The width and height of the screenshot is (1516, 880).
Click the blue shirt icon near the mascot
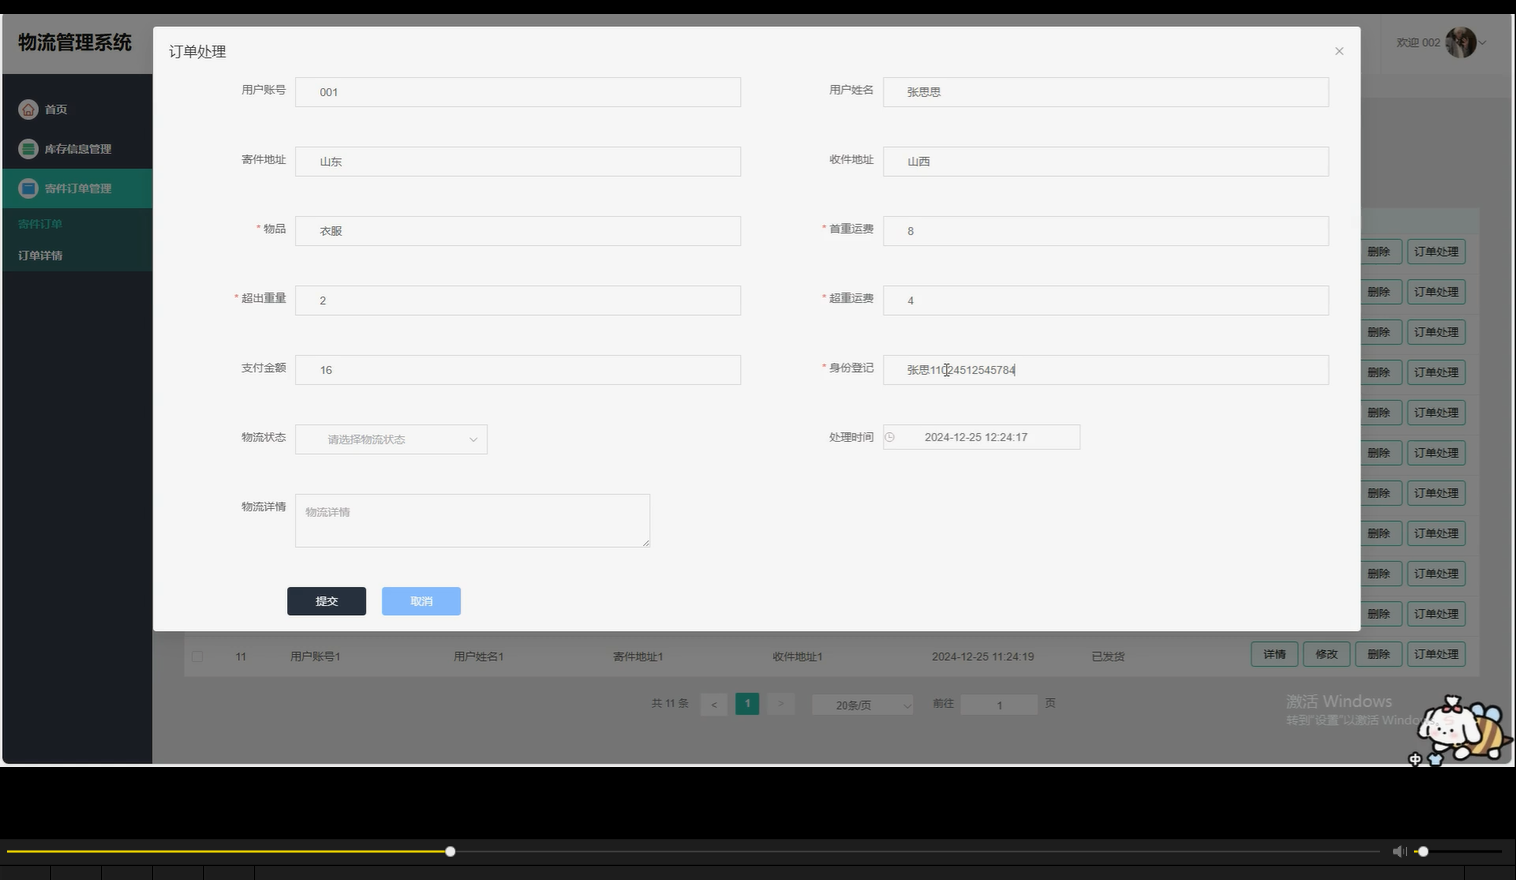pyautogui.click(x=1436, y=760)
